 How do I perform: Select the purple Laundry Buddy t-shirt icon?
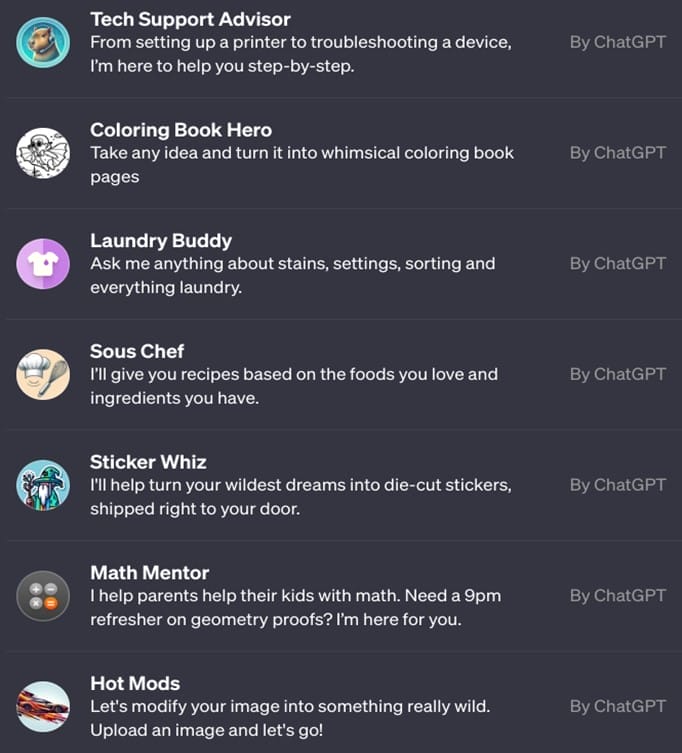click(43, 264)
